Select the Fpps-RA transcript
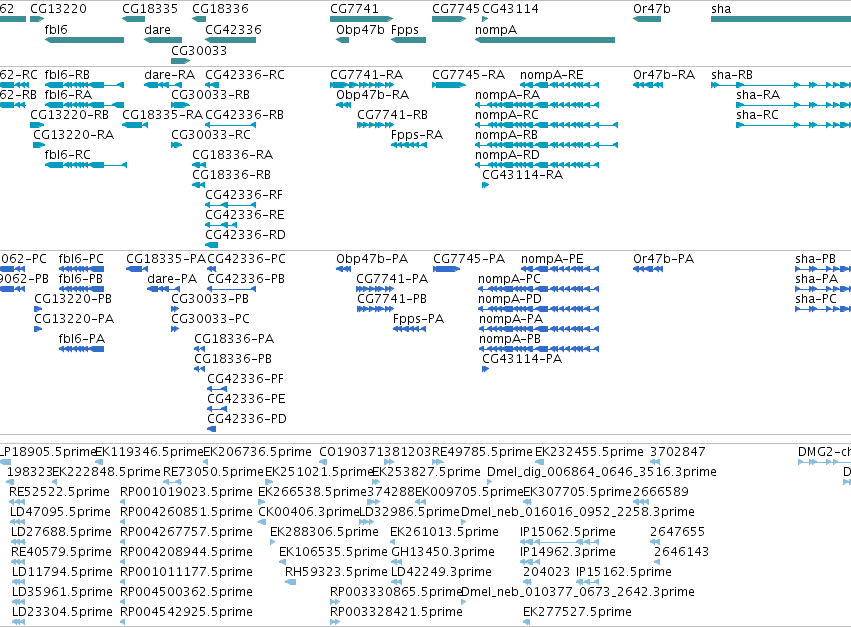Screen dimensions: 851x627 417,135
